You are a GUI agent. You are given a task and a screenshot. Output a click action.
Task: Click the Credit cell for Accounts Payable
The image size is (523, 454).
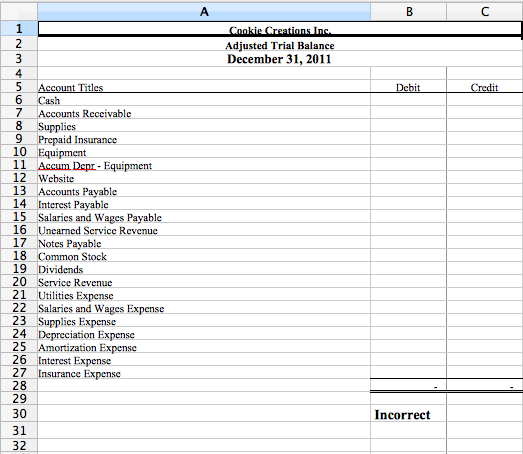pyautogui.click(x=485, y=191)
